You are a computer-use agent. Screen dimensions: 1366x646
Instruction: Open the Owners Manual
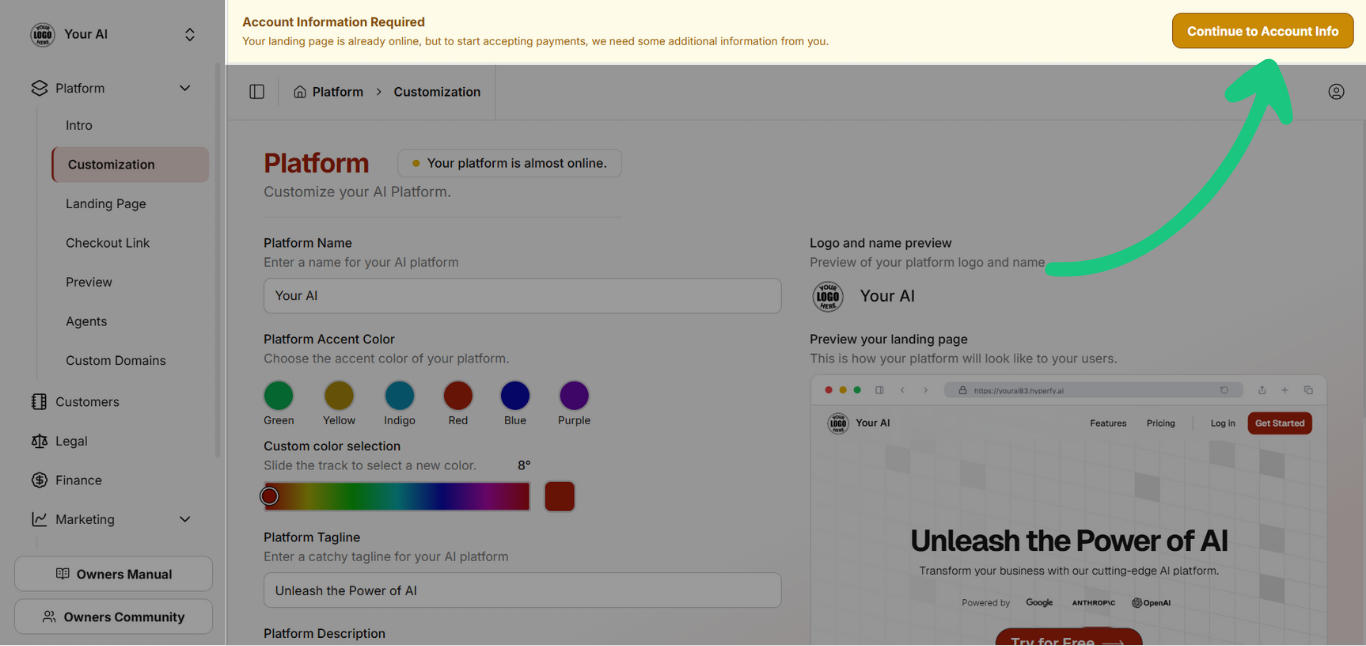click(113, 574)
